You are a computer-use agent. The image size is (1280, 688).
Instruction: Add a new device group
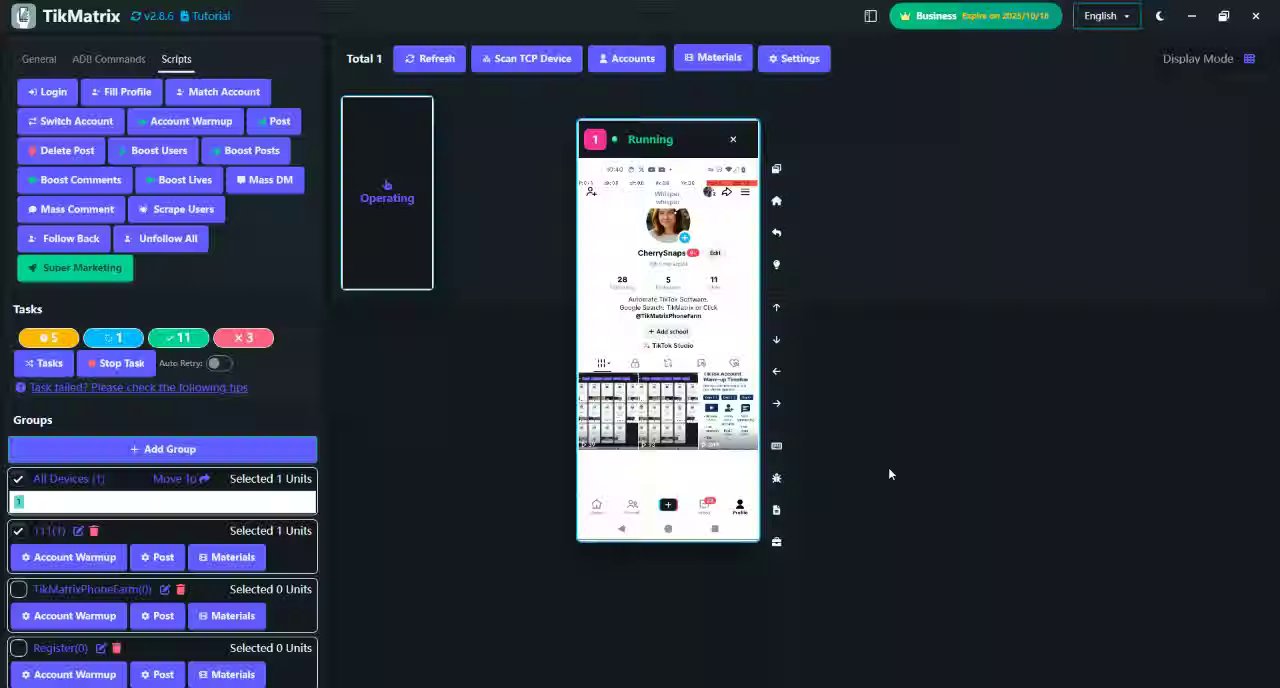(x=162, y=450)
